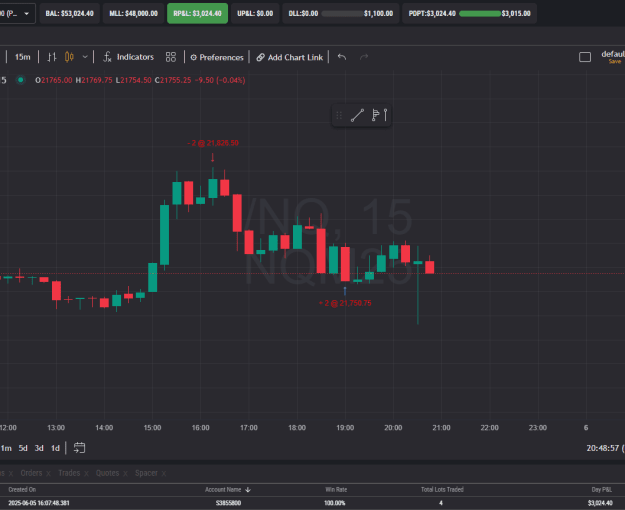Open chart Preferences
Image resolution: width=625 pixels, height=510 pixels.
(x=217, y=57)
